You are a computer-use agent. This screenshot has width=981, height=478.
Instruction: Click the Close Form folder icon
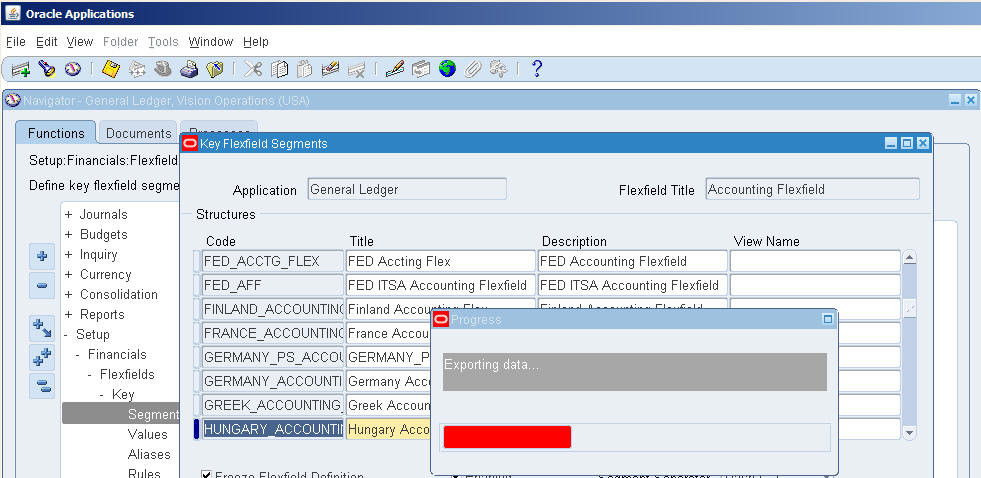(x=215, y=69)
